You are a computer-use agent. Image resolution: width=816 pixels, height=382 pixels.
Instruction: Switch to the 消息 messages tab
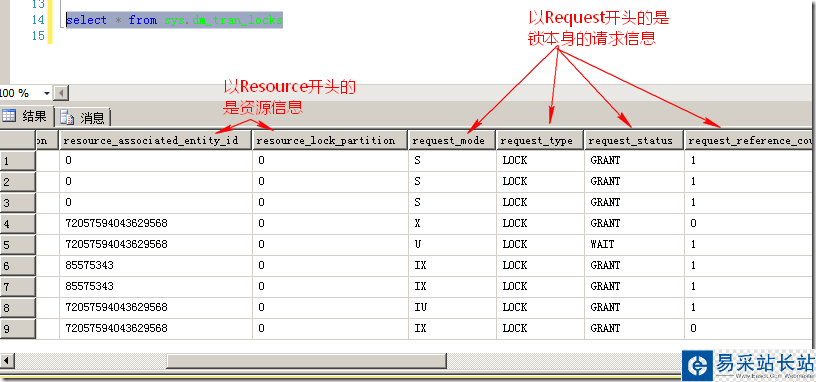pos(83,118)
